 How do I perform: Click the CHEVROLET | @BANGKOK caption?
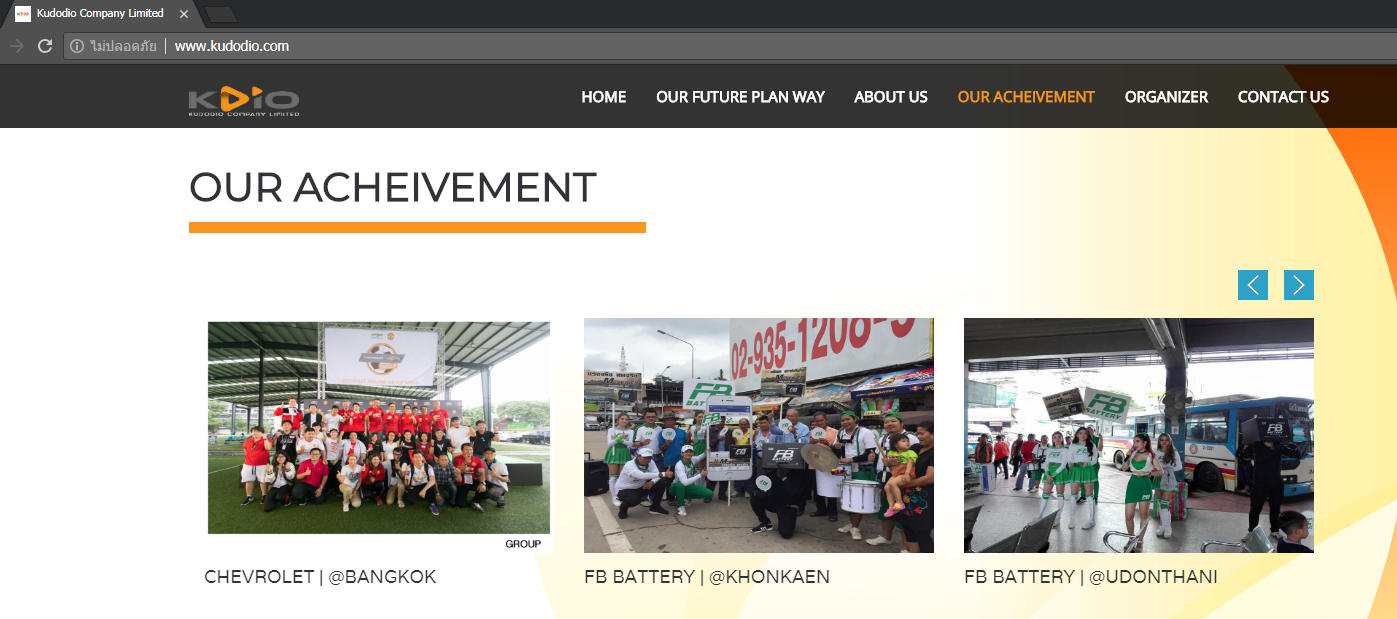pyautogui.click(x=320, y=577)
